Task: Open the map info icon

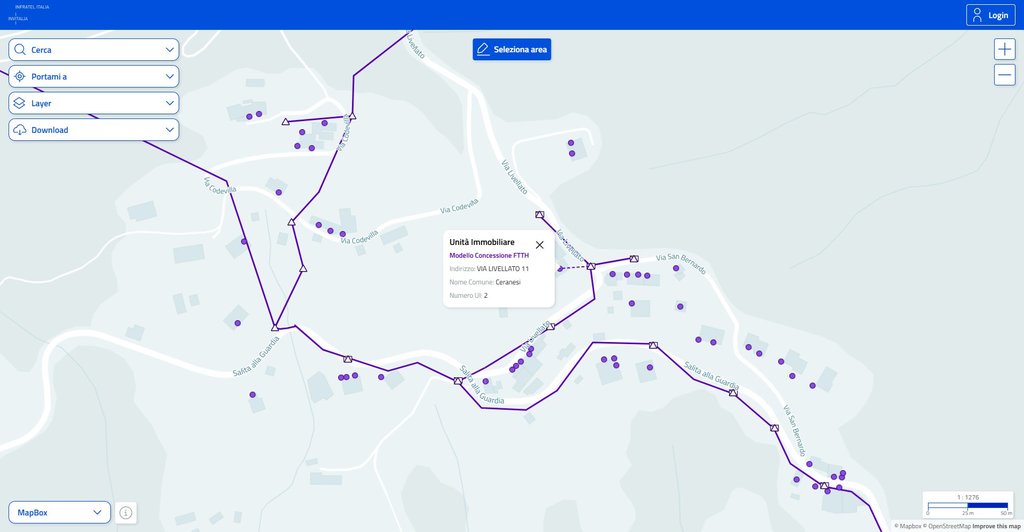Action: click(126, 512)
